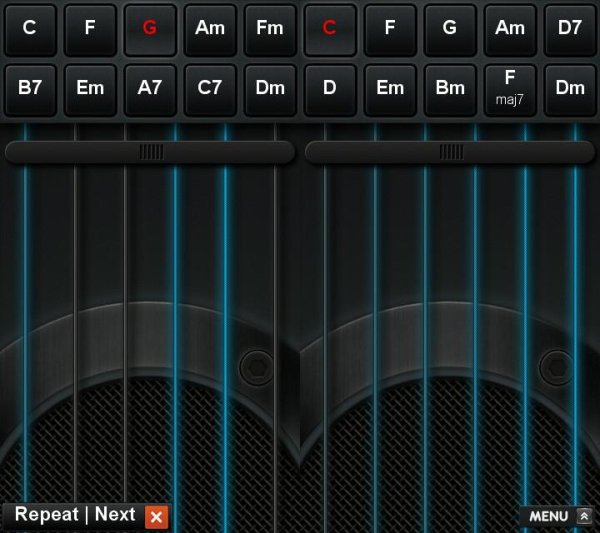This screenshot has width=600, height=533.
Task: Play the Bm chord button
Action: [x=450, y=90]
